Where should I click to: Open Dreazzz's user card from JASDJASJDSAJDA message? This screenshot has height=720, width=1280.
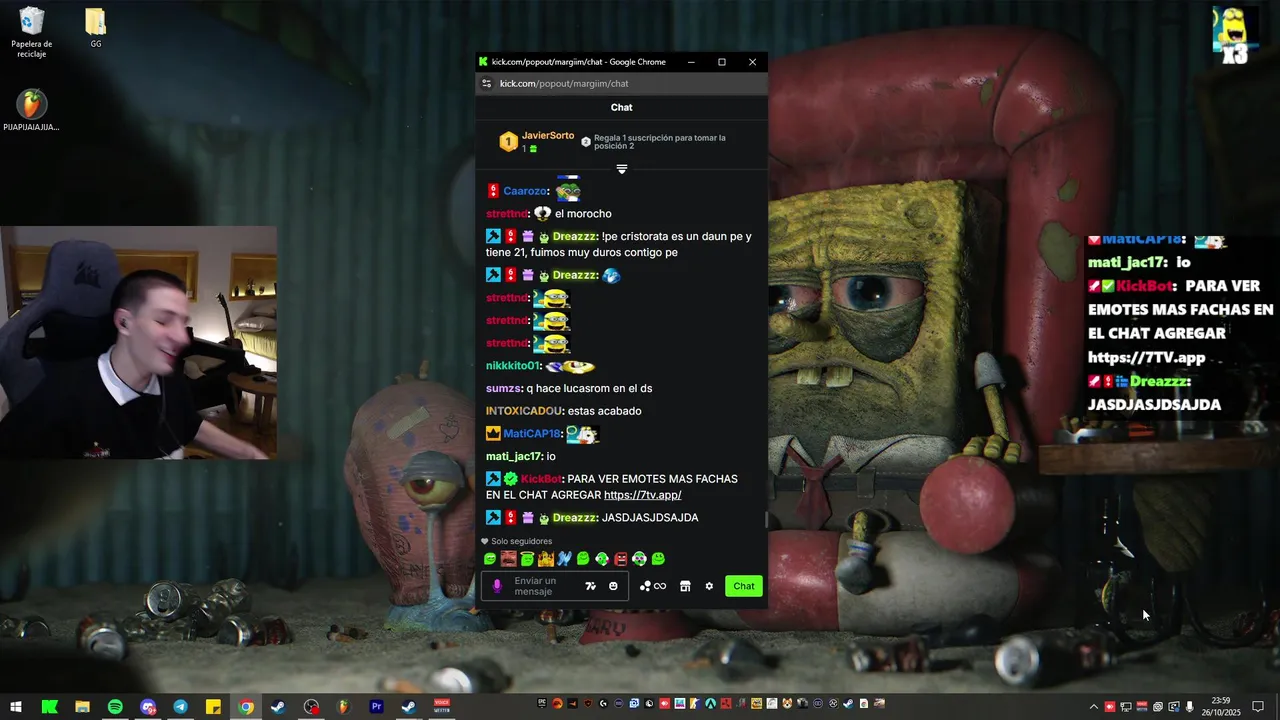[575, 518]
